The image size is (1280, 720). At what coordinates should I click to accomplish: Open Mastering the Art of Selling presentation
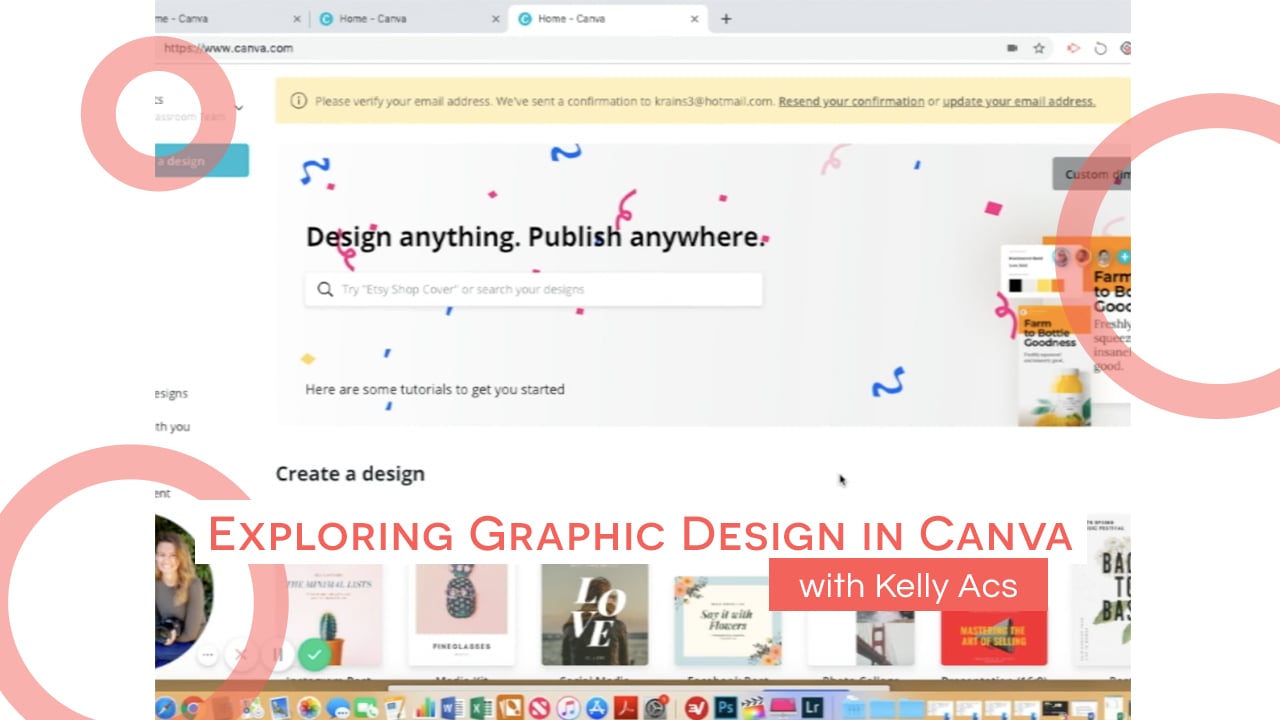[994, 637]
